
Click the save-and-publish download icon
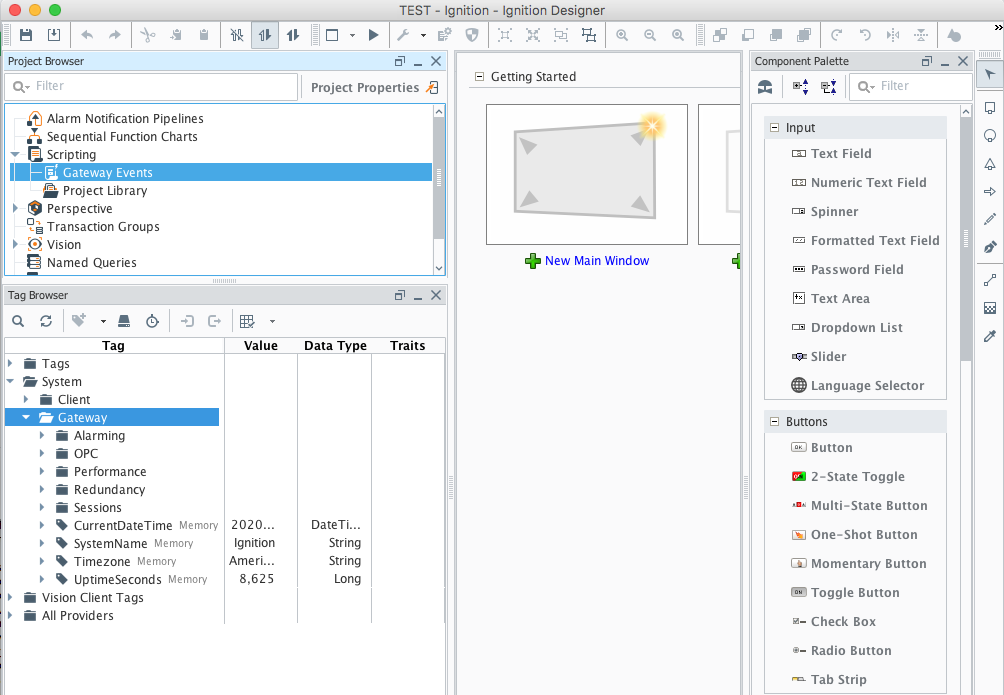click(x=54, y=35)
